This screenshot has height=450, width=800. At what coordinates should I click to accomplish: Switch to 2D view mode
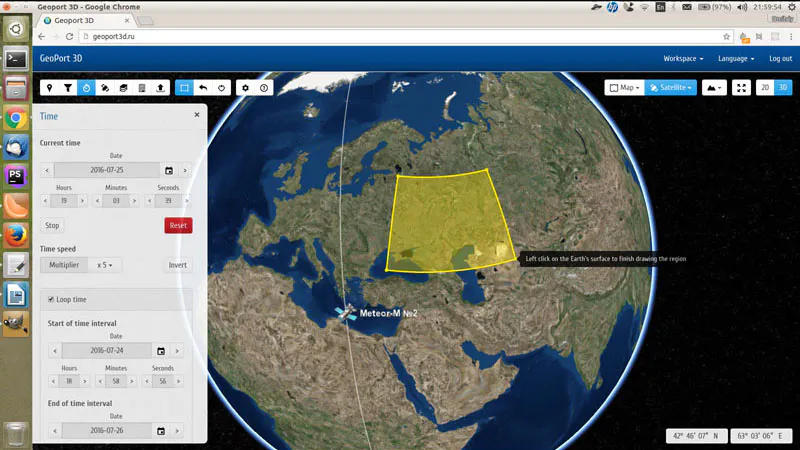[x=765, y=88]
